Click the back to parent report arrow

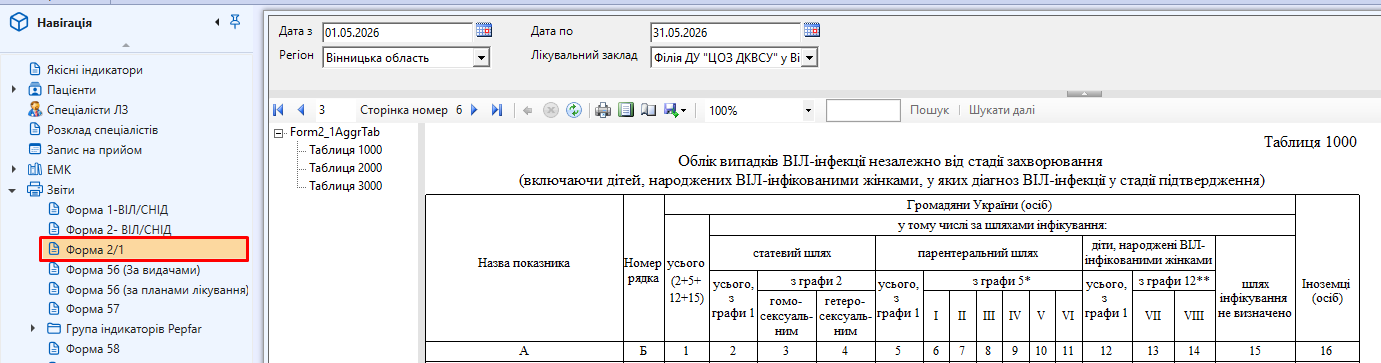[x=527, y=110]
